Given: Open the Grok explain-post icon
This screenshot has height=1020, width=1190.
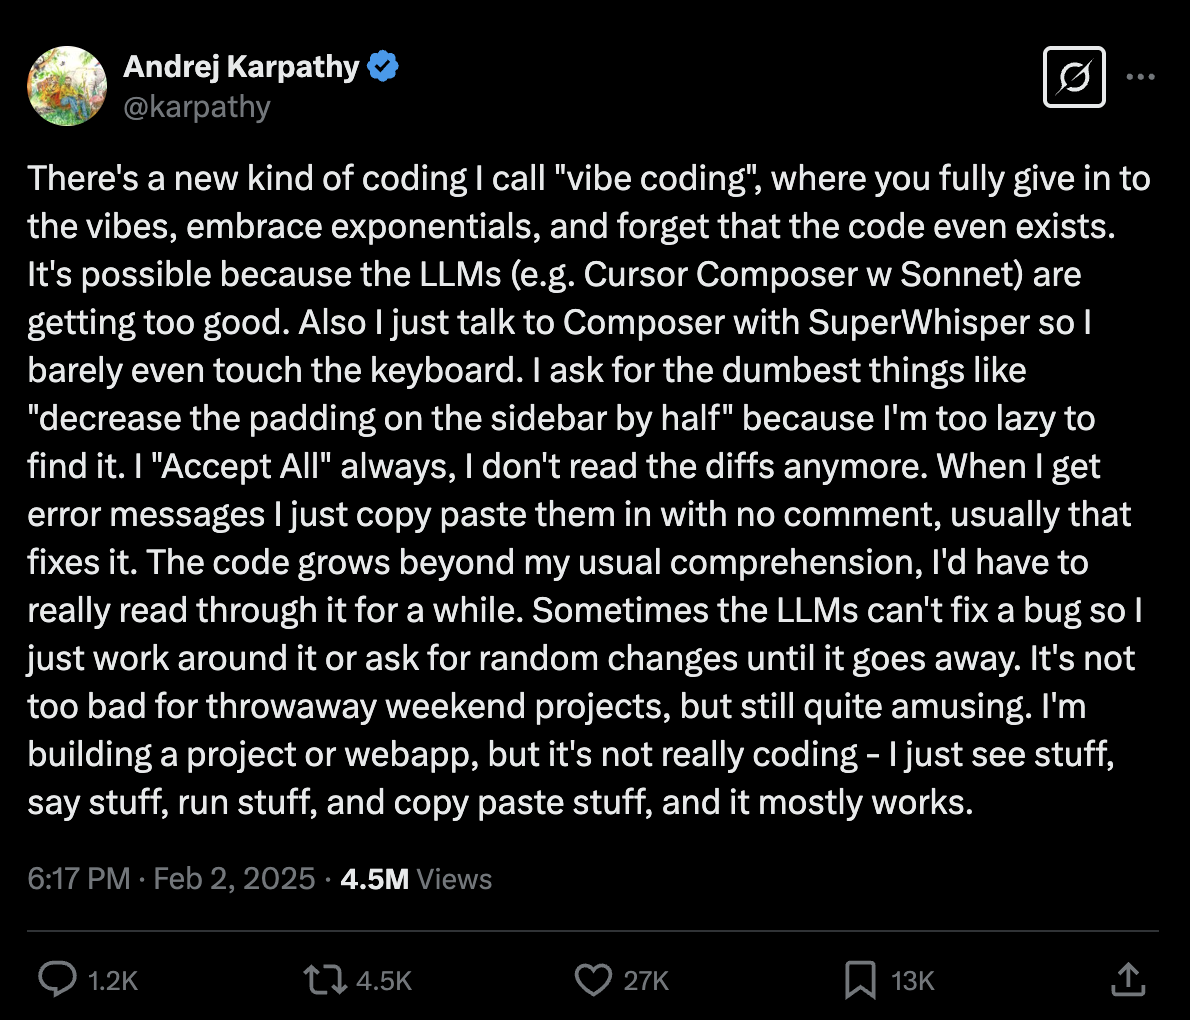Looking at the screenshot, I should point(1074,77).
